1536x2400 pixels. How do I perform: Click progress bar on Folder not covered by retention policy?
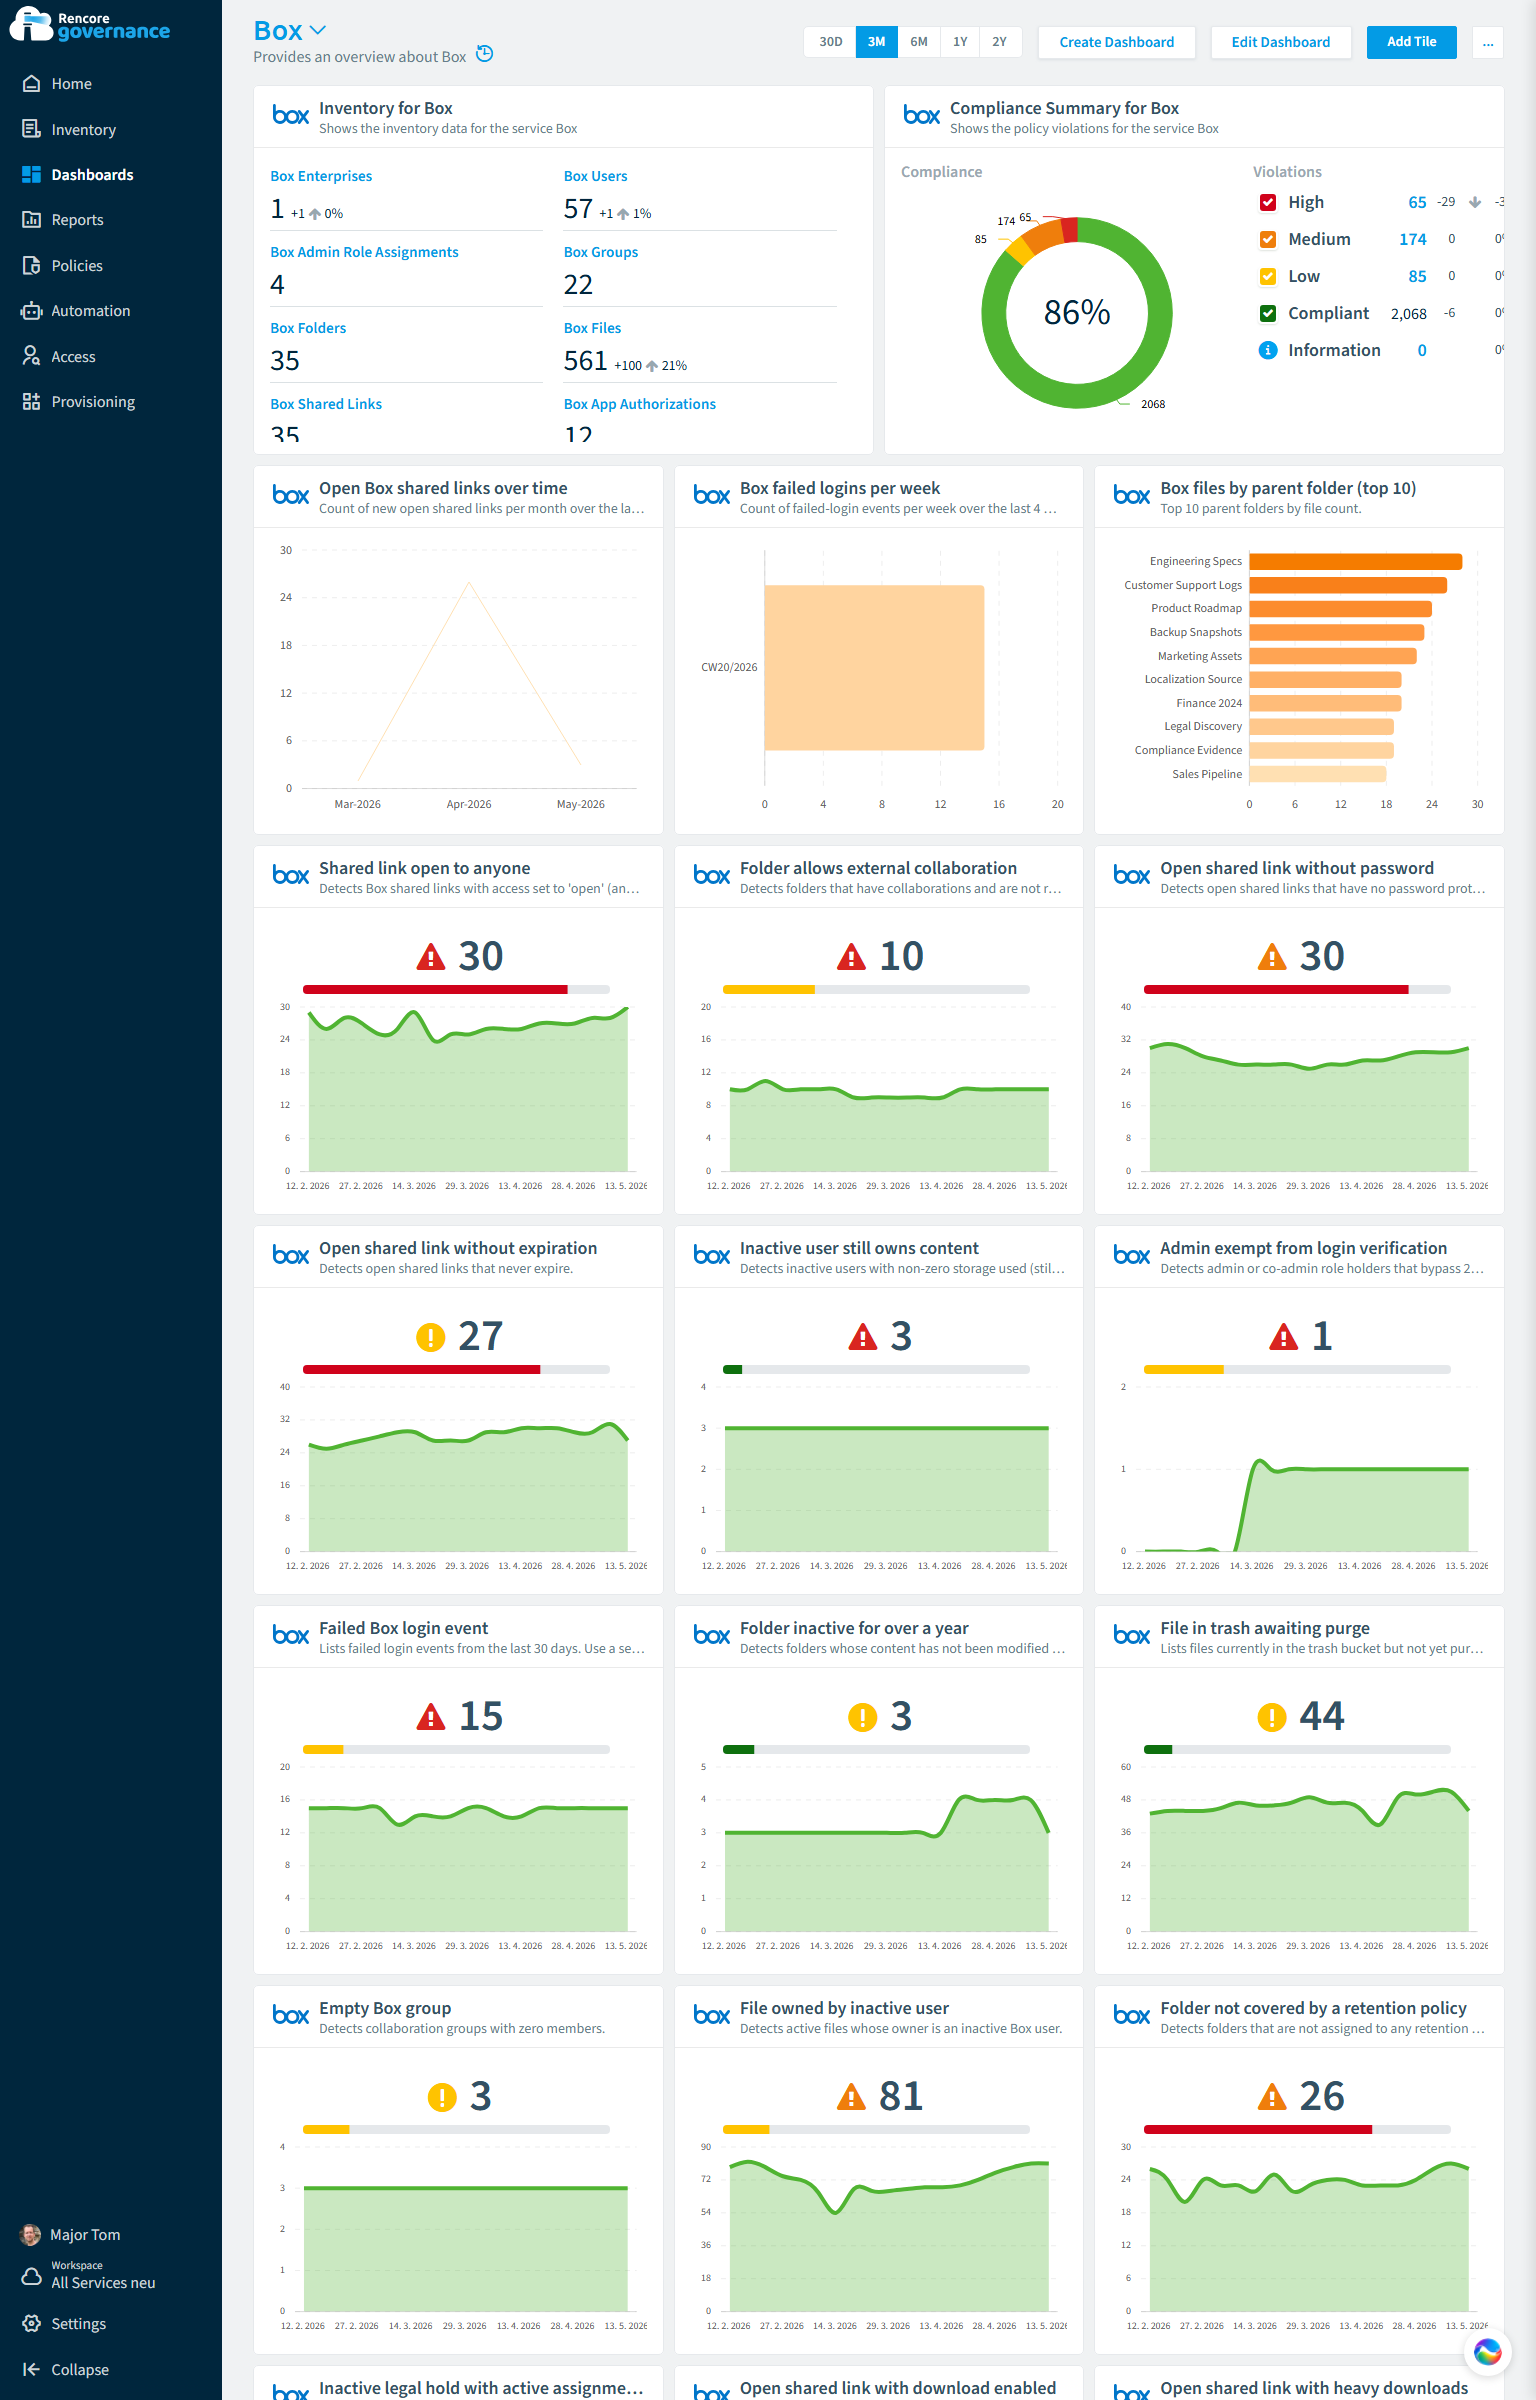1297,2130
